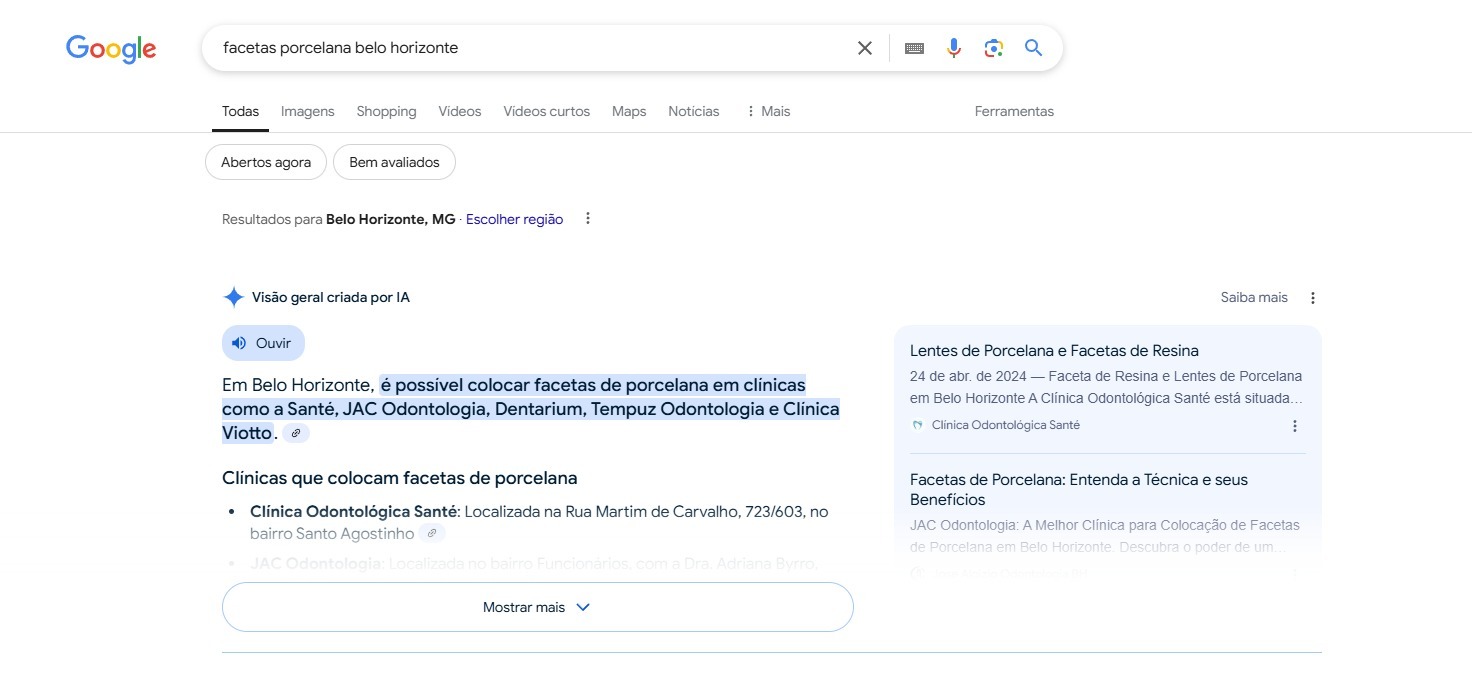Focus the search input field
The width and height of the screenshot is (1472, 674).
click(x=530, y=48)
